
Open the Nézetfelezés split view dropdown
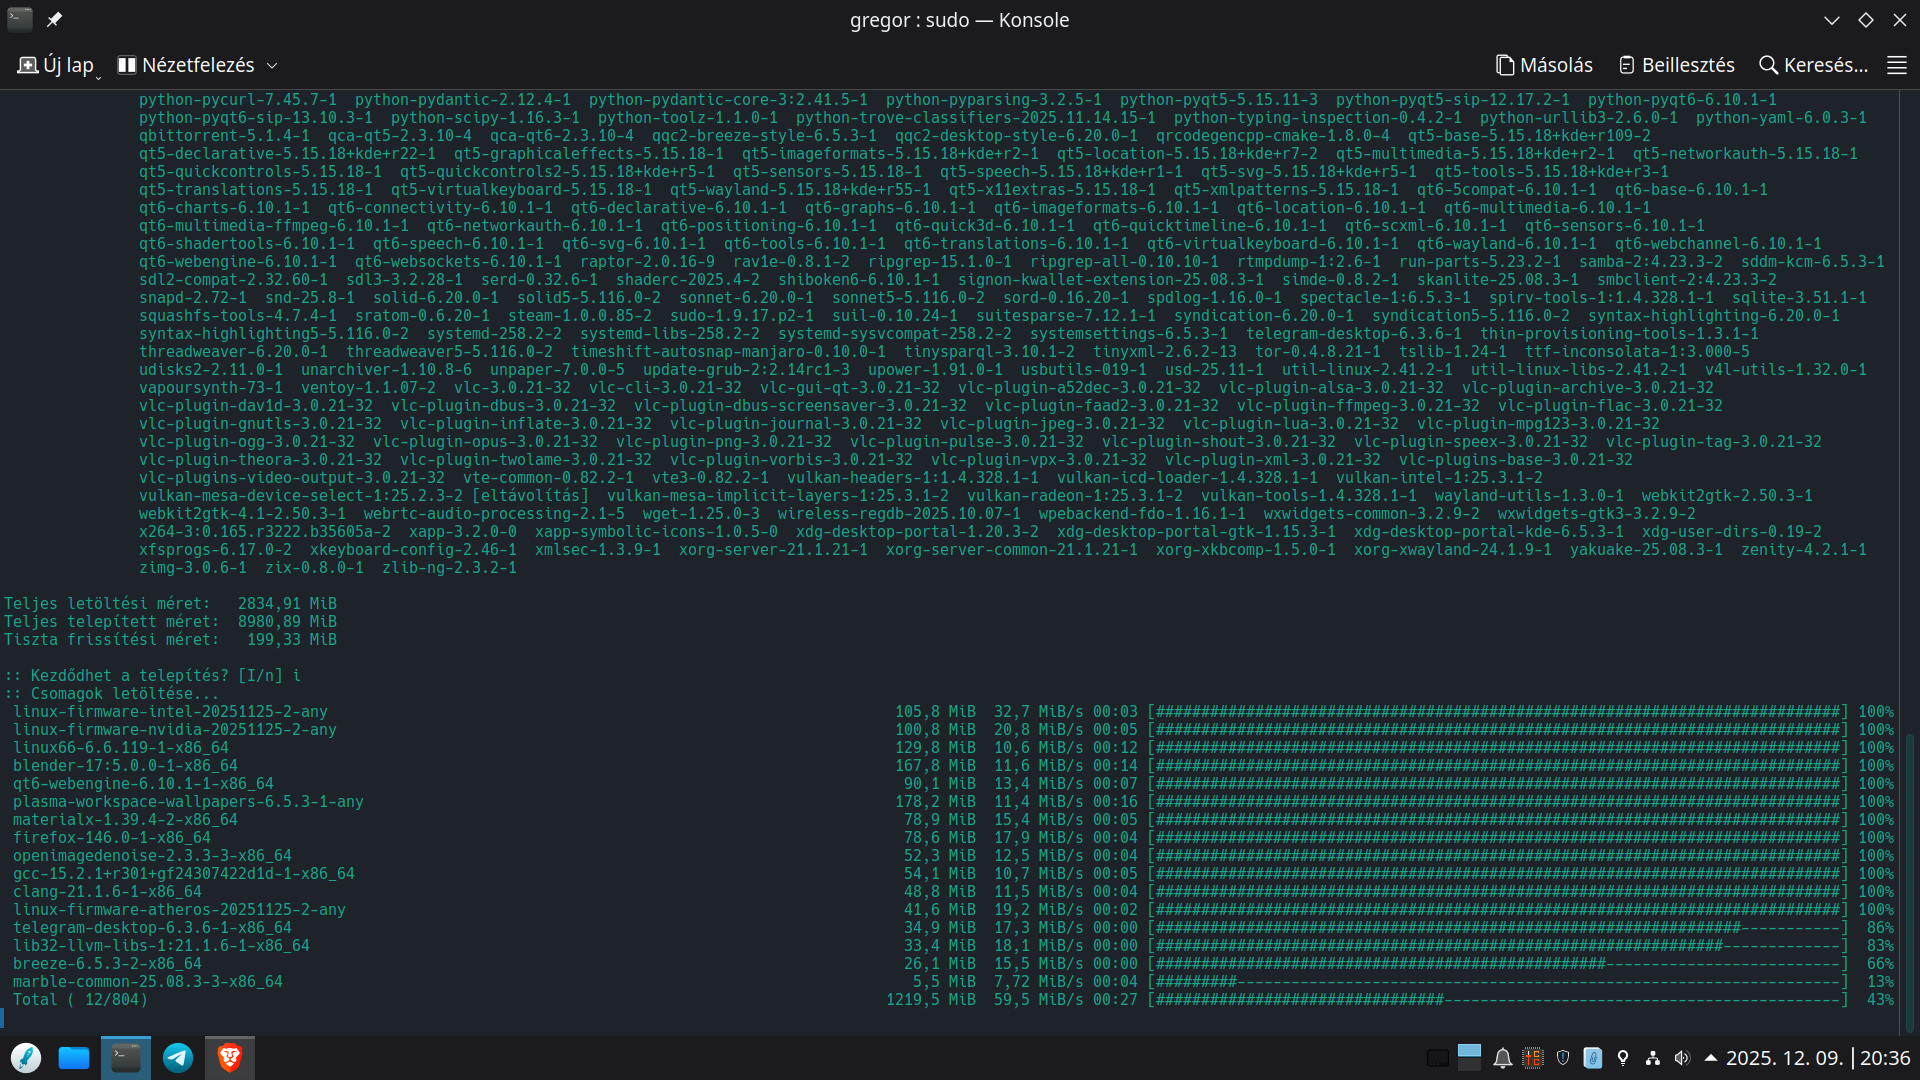coord(197,65)
